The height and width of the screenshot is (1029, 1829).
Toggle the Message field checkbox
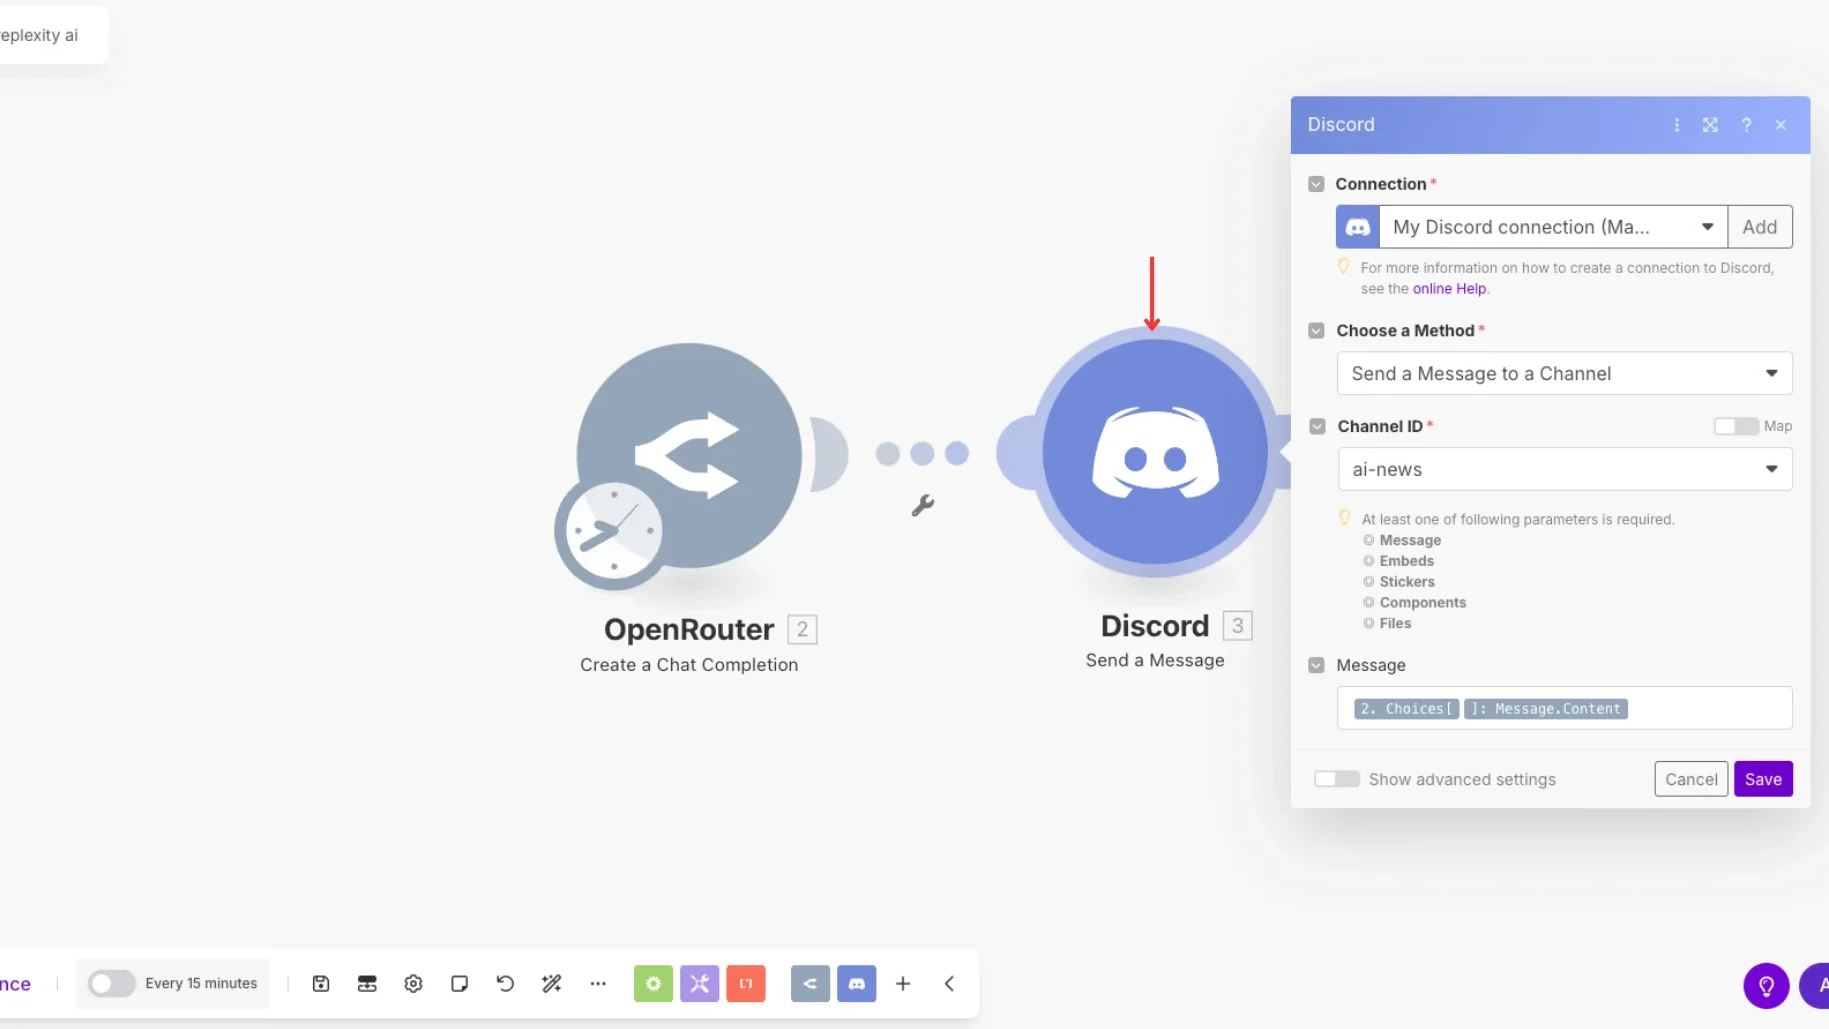coord(1316,665)
